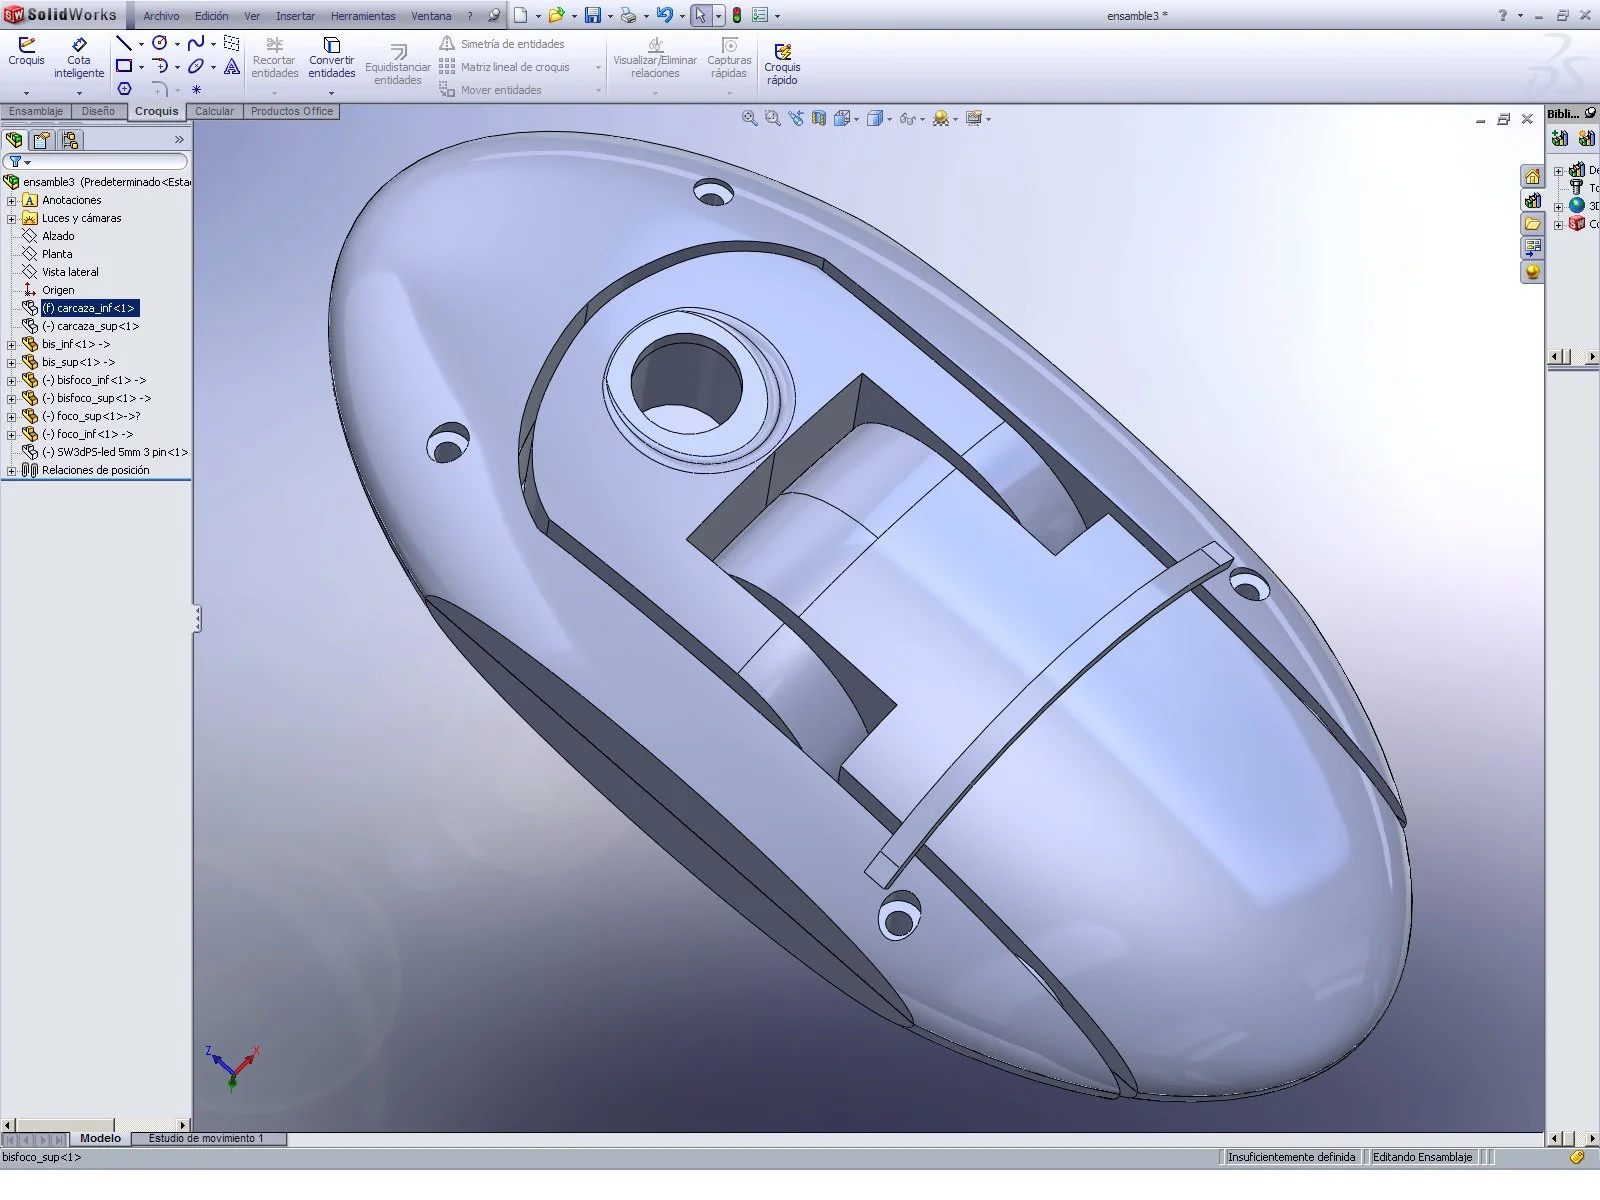Open the Ventana menu
This screenshot has height=1200, width=1600.
(431, 16)
